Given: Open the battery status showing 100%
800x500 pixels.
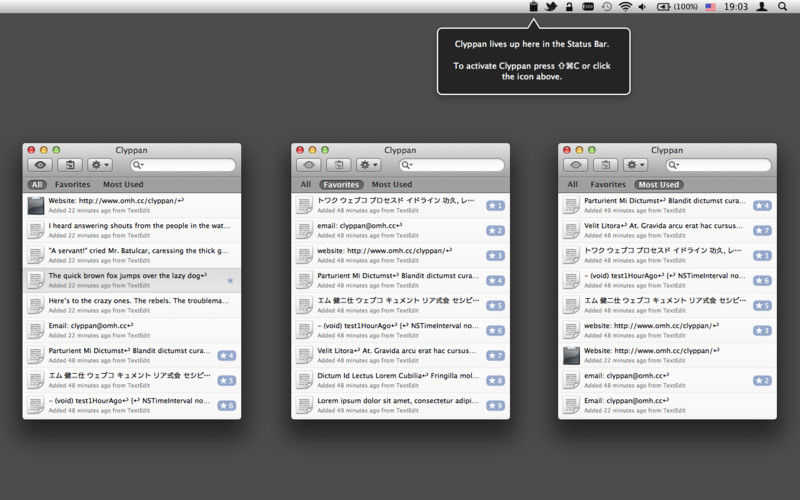Looking at the screenshot, I should [x=677, y=7].
